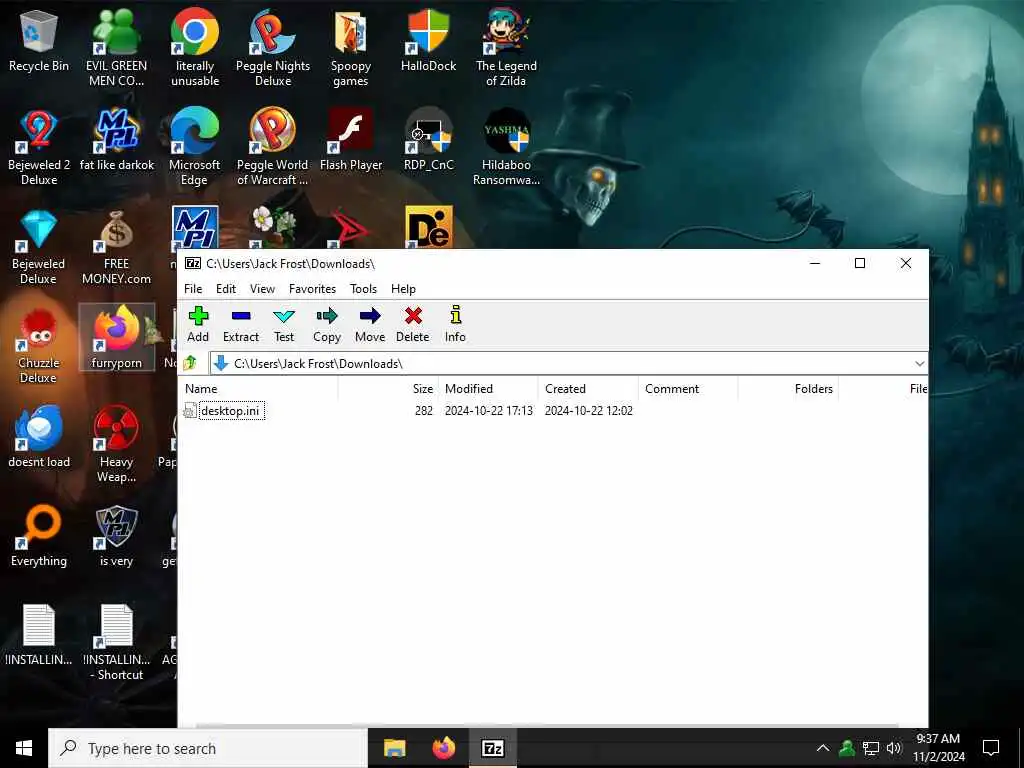This screenshot has height=768, width=1024.
Task: Sort by the Size column header
Action: (x=389, y=389)
